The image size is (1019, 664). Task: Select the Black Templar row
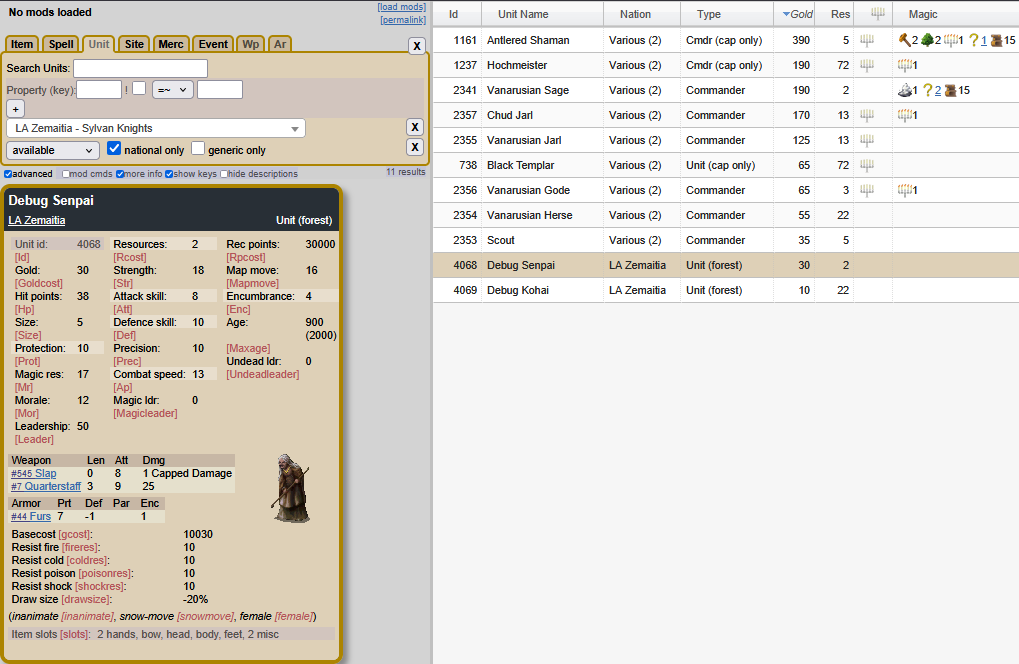pos(726,165)
